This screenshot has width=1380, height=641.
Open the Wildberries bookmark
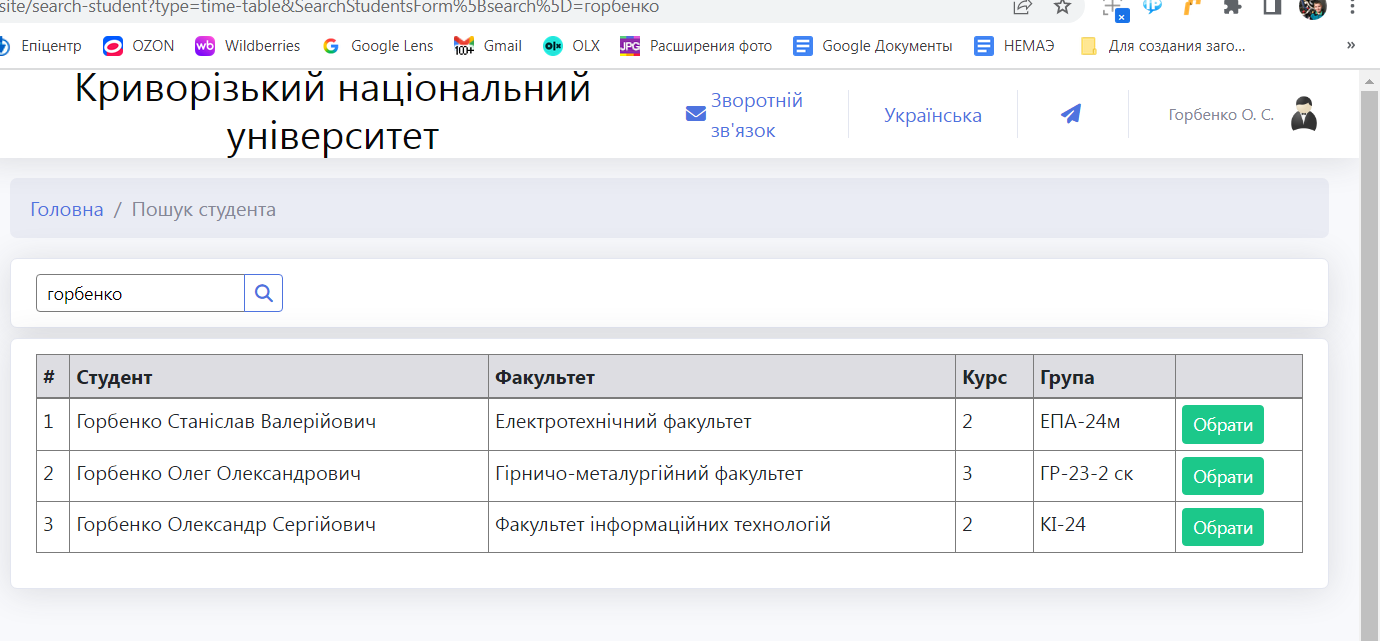[x=248, y=46]
